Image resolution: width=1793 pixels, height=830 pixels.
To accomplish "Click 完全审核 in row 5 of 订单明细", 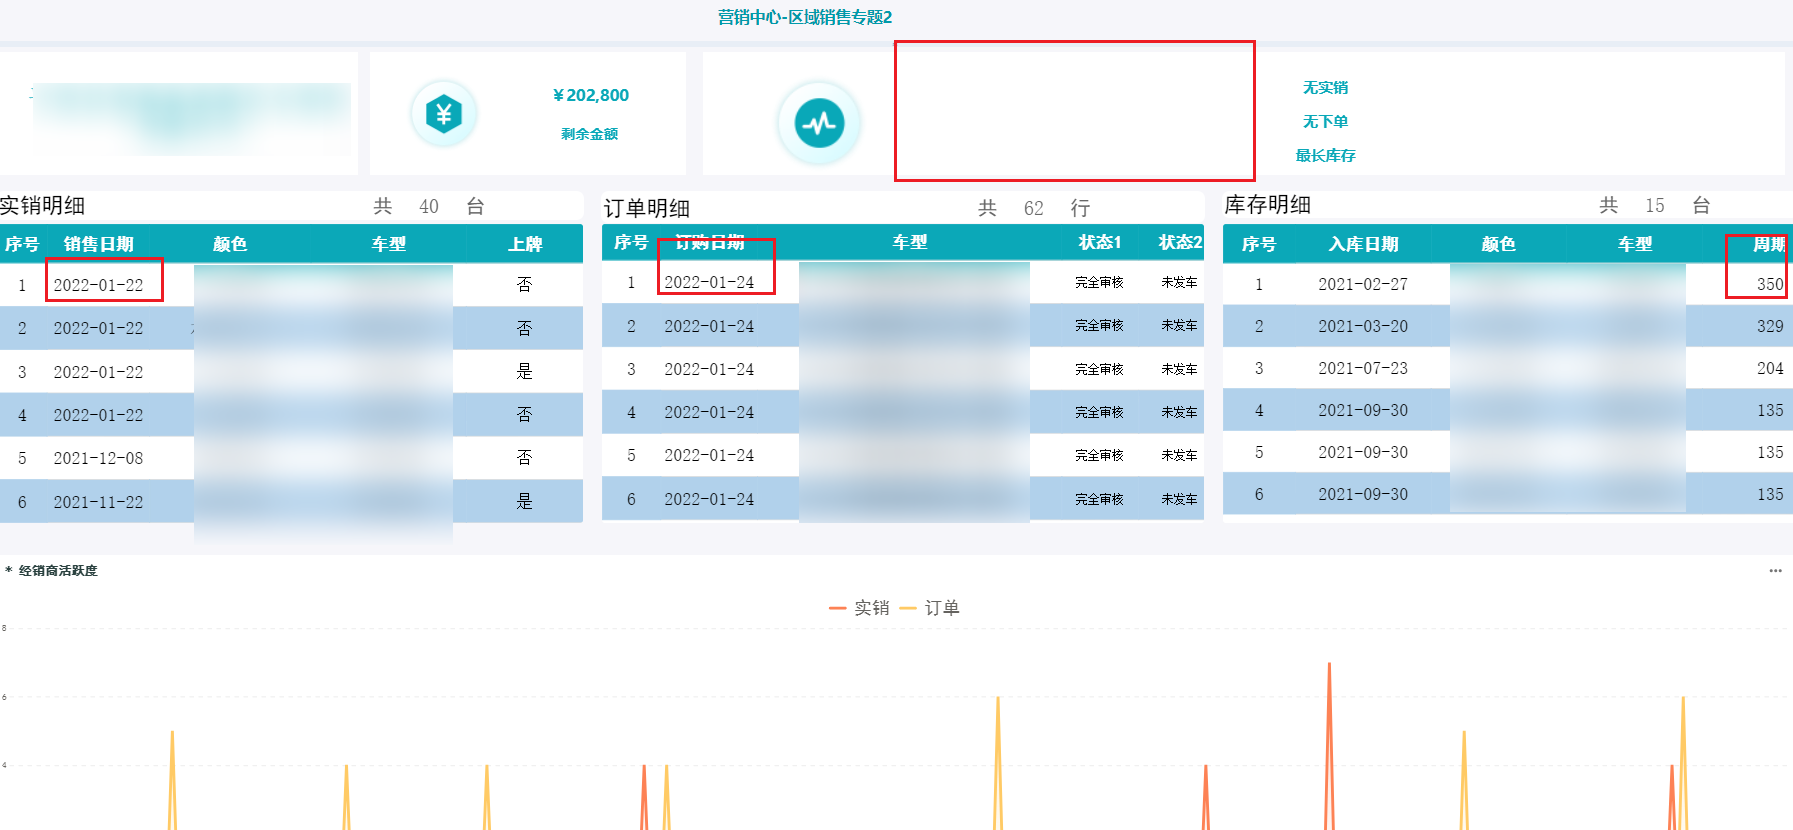I will 1099,455.
